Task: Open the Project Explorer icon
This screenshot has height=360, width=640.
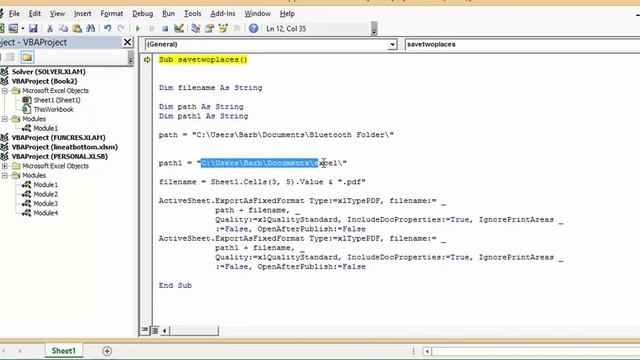Action: 196,28
